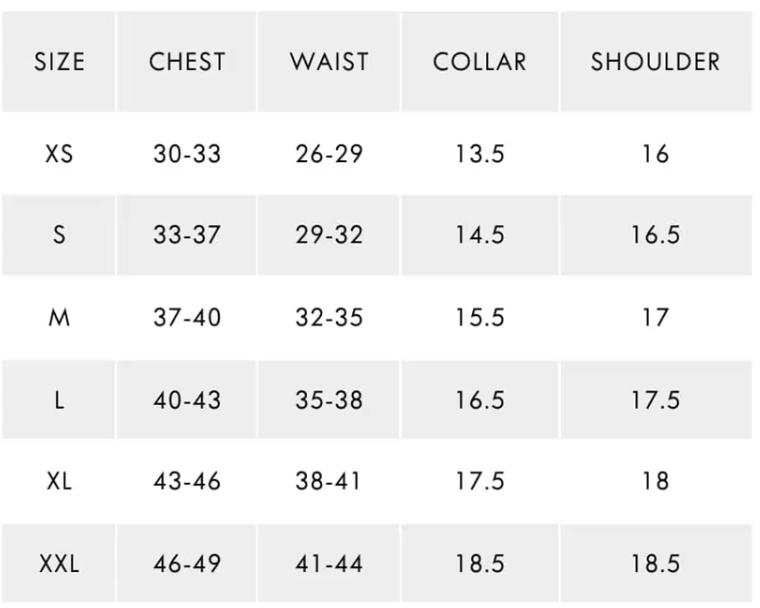Click shoulder value 16.5

[655, 235]
